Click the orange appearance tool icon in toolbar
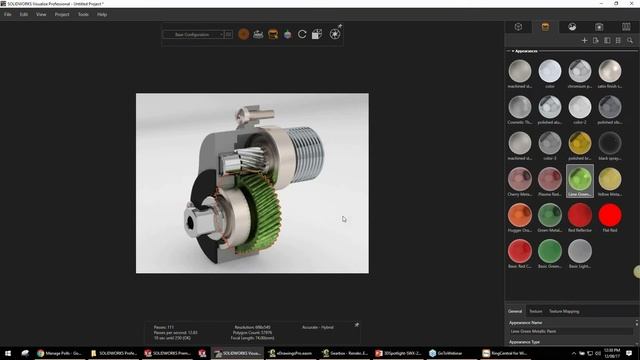The height and width of the screenshot is (360, 640). [273, 34]
